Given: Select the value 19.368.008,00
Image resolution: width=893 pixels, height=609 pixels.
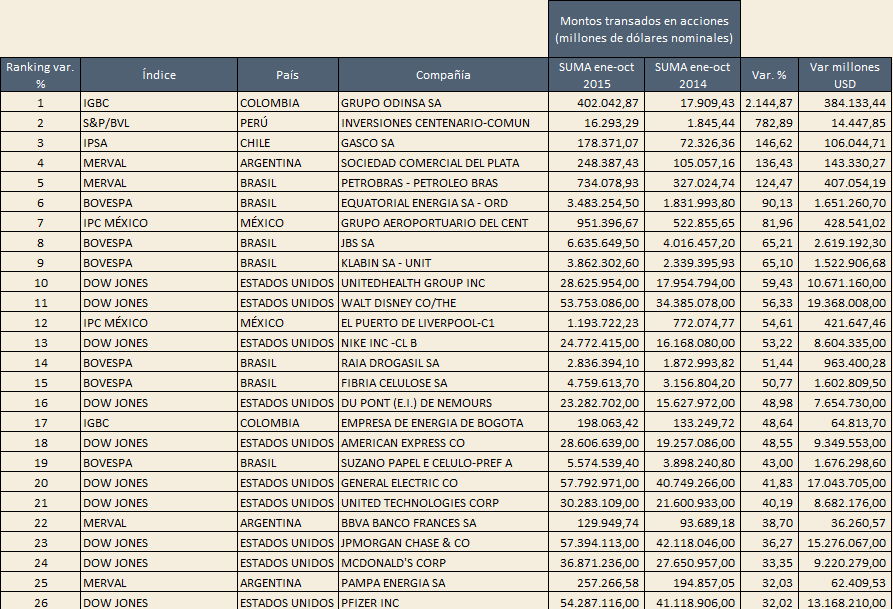Looking at the screenshot, I should 845,303.
